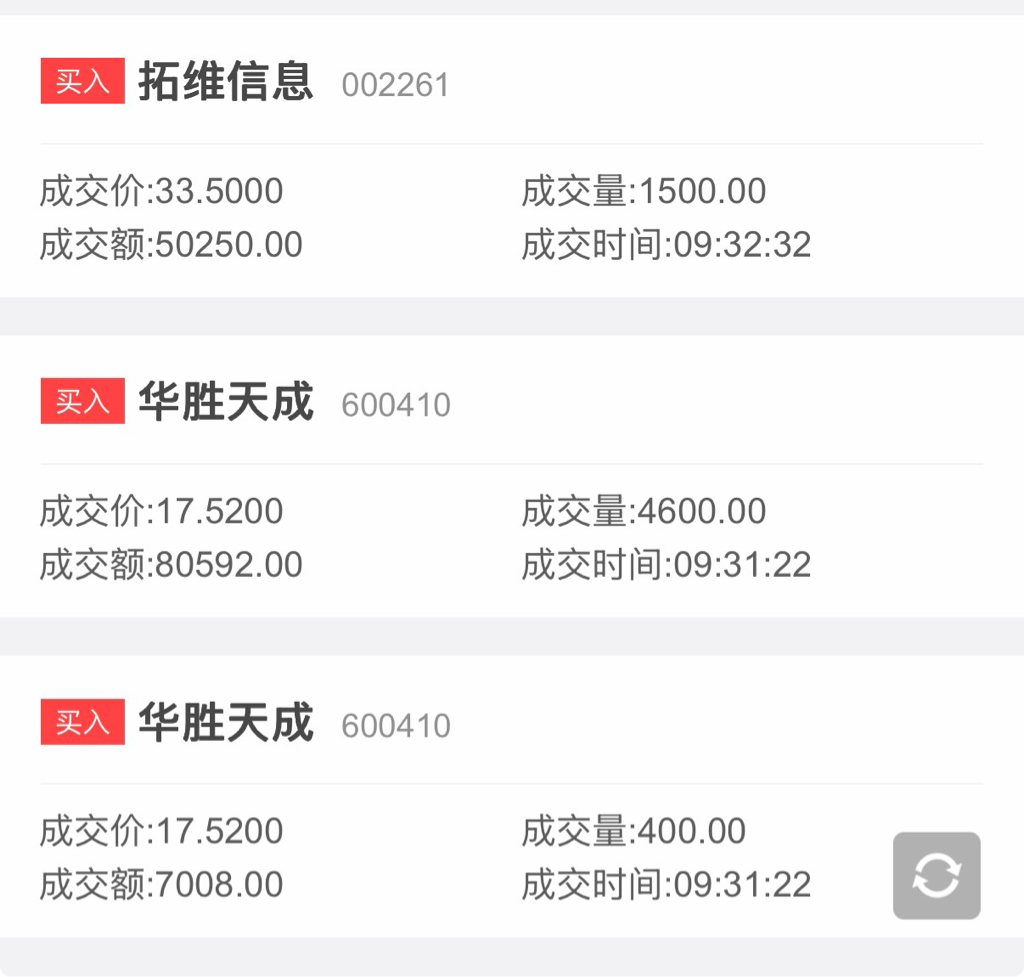Select stock code 600410 in the bottom card
This screenshot has width=1024, height=977.
click(396, 726)
